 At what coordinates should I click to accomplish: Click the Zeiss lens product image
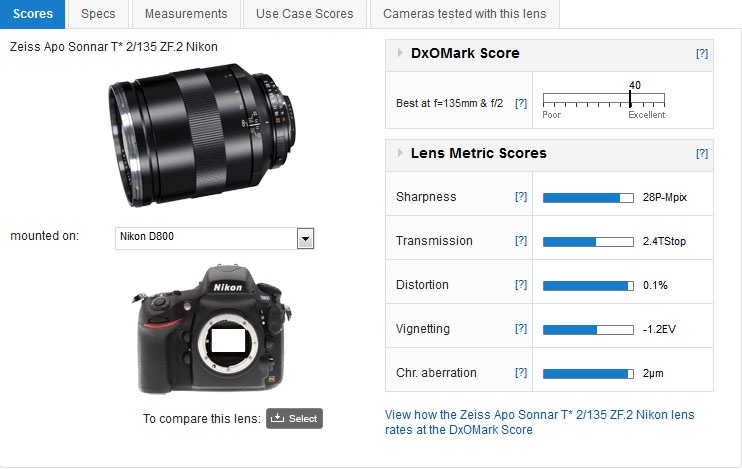tap(202, 135)
